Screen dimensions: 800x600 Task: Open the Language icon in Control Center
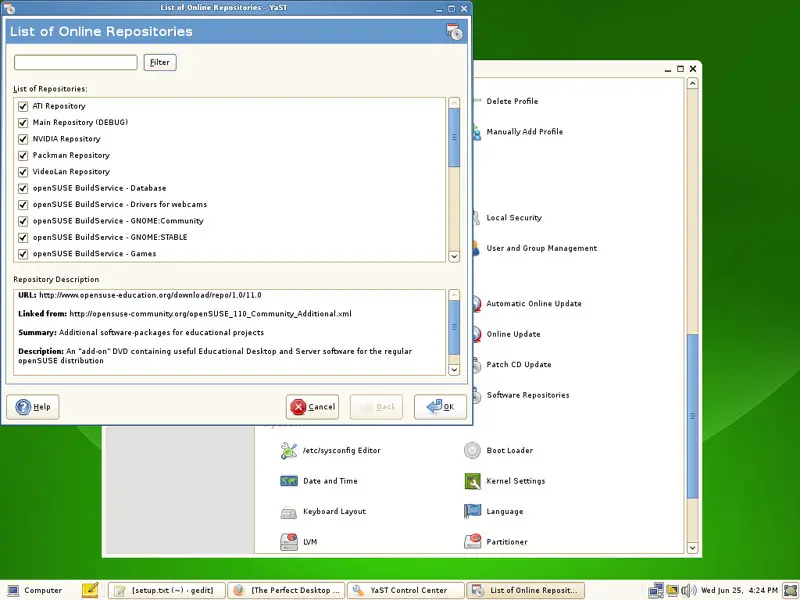click(x=472, y=511)
